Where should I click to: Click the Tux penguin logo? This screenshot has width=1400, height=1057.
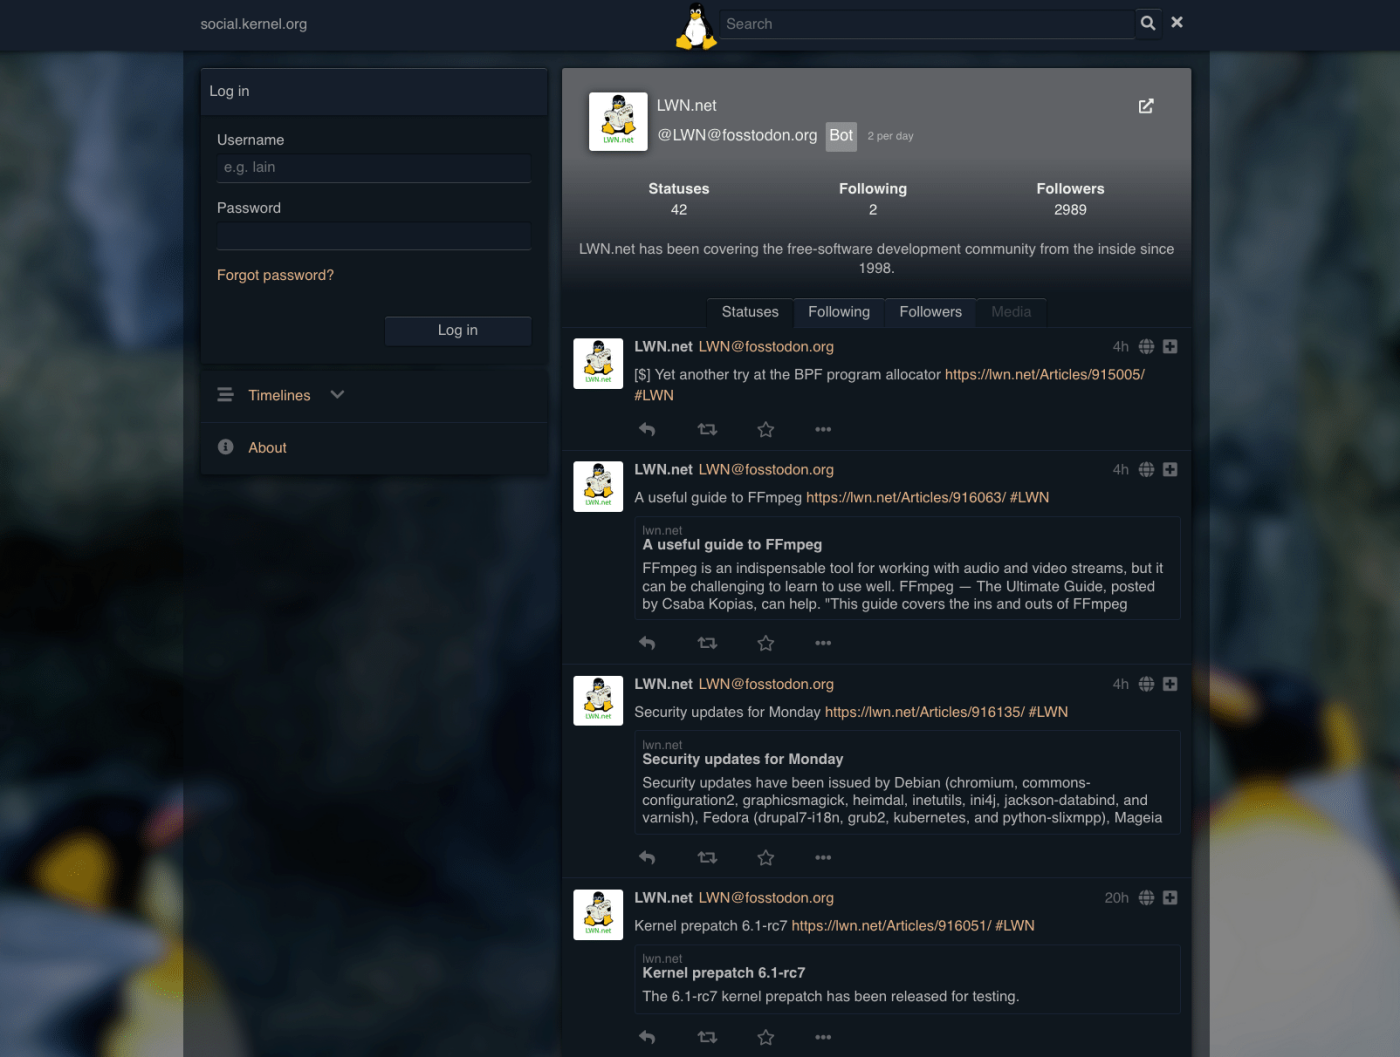[x=696, y=26]
